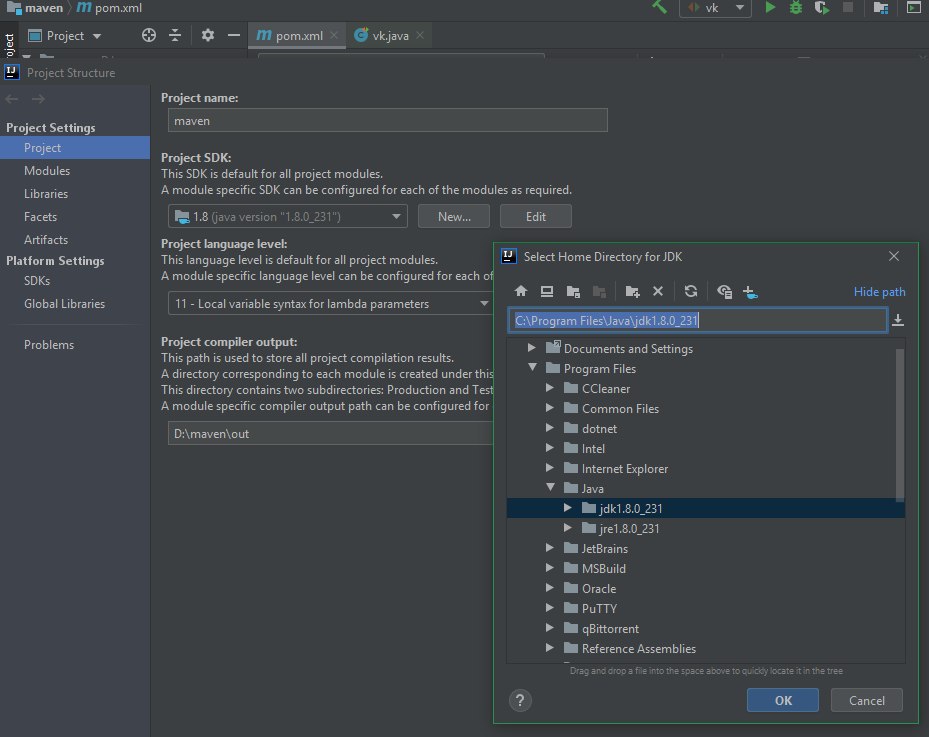929x737 pixels.
Task: Open the Problems section
Action: pyautogui.click(x=49, y=345)
